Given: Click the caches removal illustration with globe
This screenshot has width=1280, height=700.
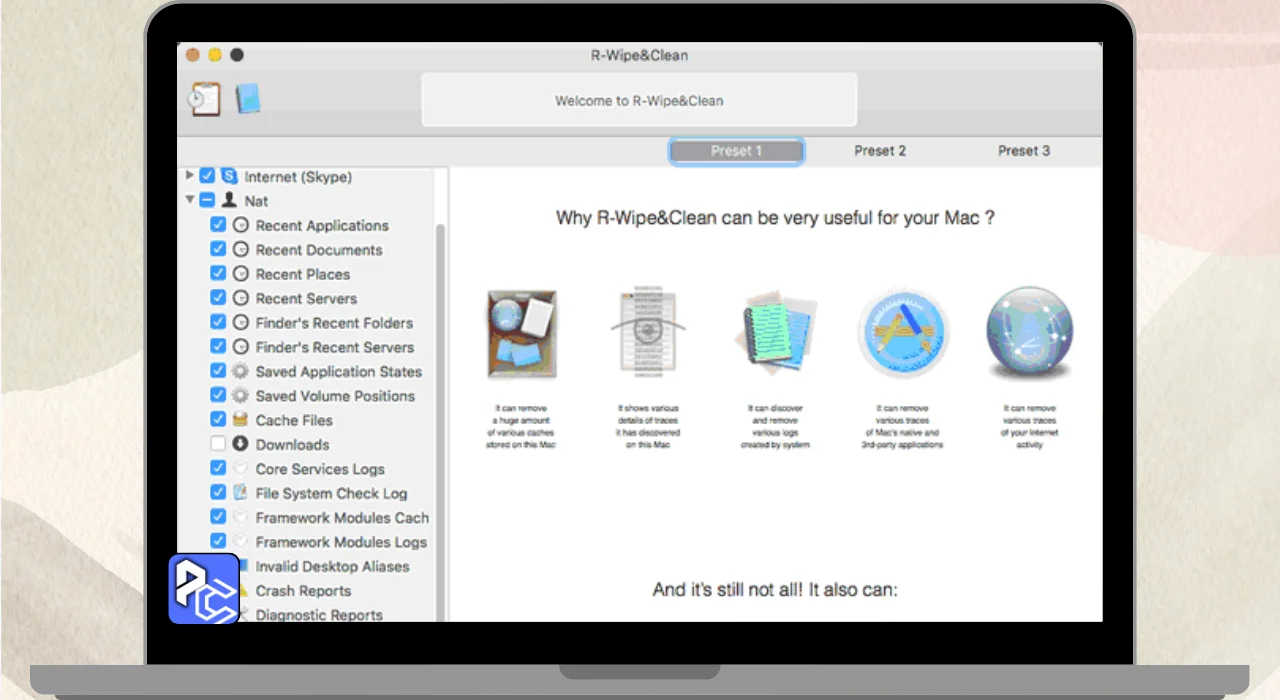Looking at the screenshot, I should tap(521, 334).
